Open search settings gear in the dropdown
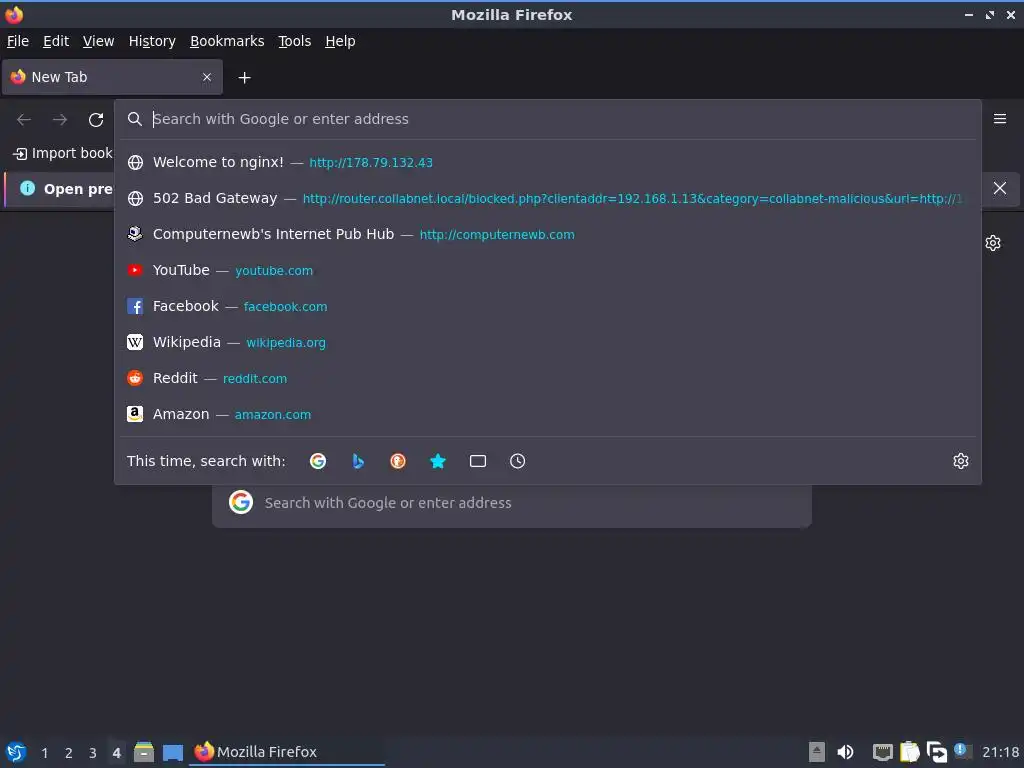Screen dimensions: 1024x768 click(961, 461)
